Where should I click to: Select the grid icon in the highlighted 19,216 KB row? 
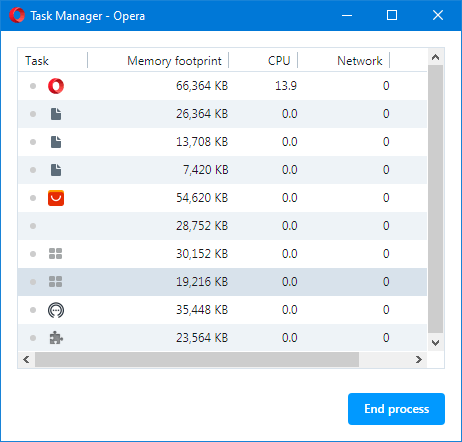pos(55,282)
